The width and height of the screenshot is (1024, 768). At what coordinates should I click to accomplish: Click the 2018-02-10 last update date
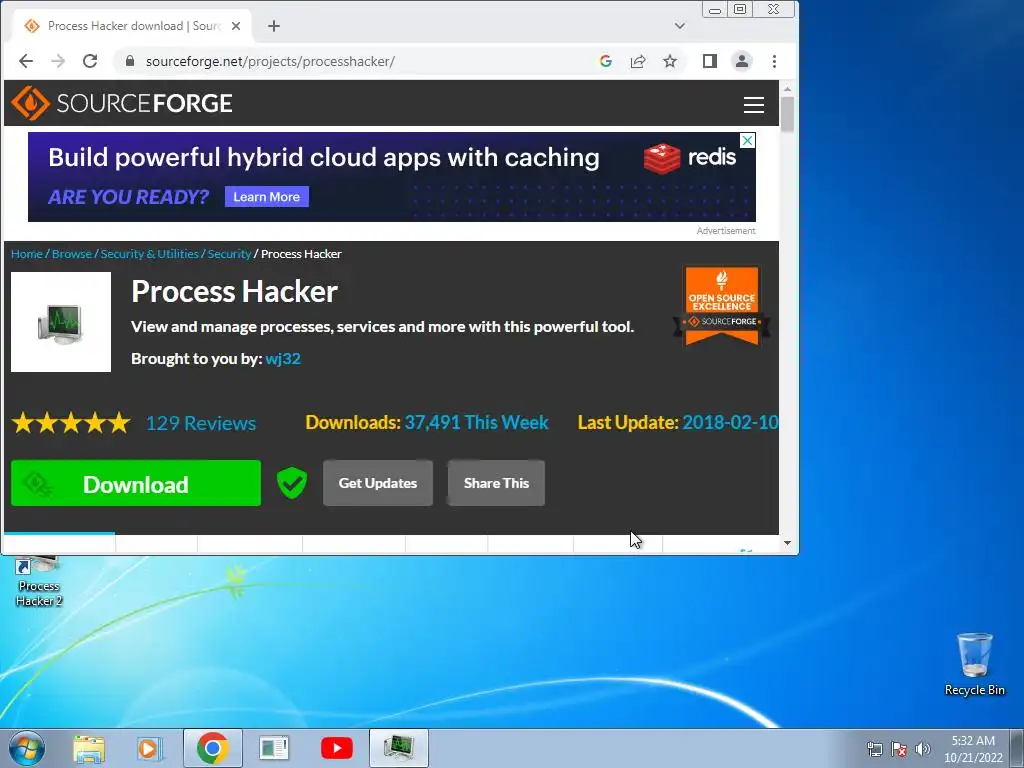click(x=730, y=423)
